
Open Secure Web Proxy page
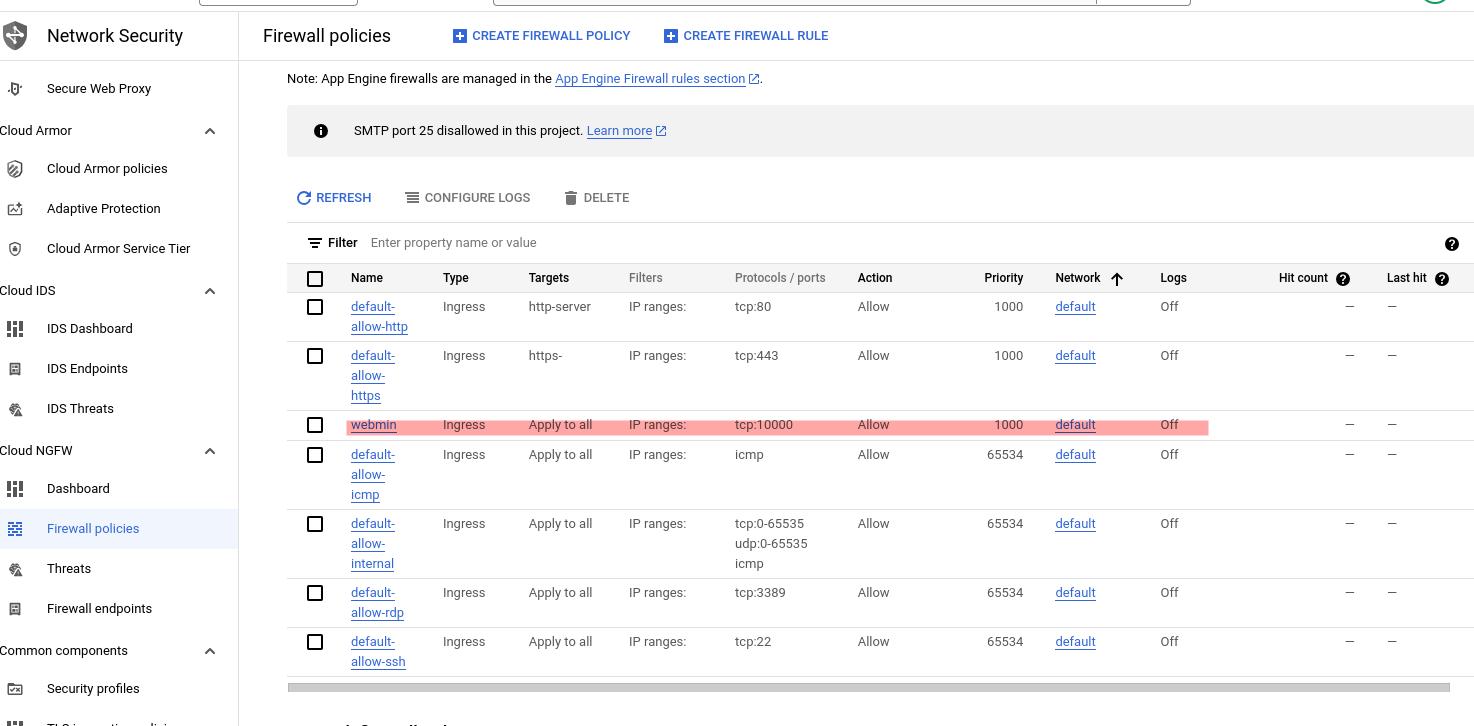[99, 88]
